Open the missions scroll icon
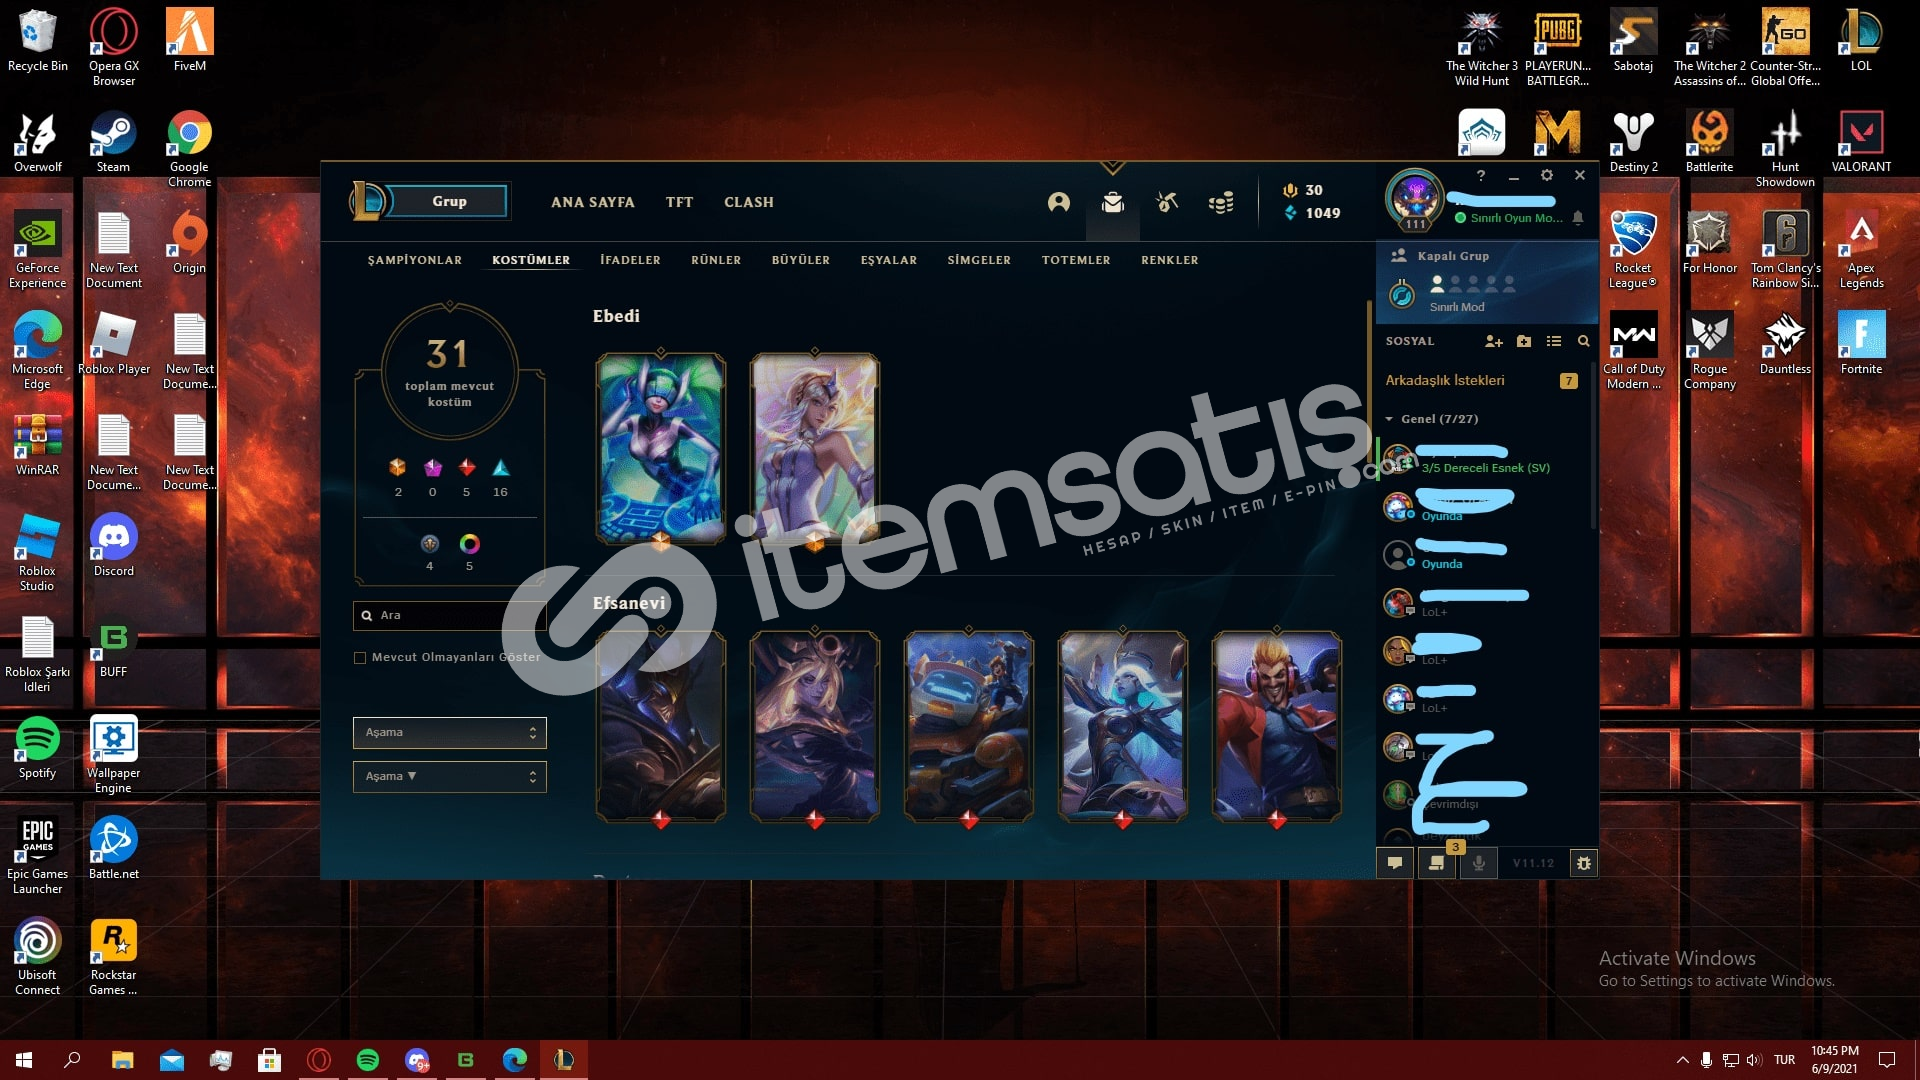Viewport: 1920px width, 1080px height. tap(1437, 863)
